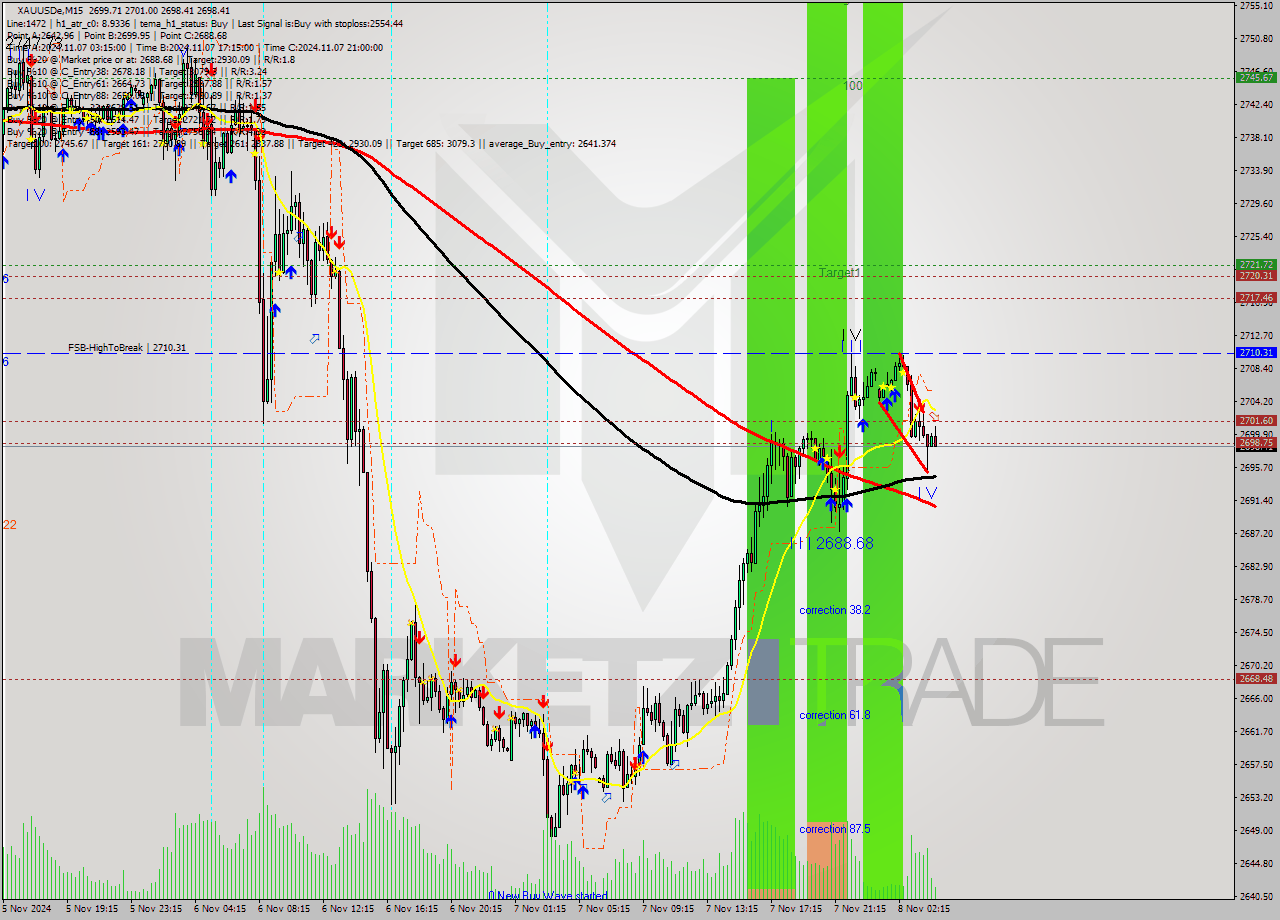Click the 'Target 685: 3079.3' text

tap(435, 144)
